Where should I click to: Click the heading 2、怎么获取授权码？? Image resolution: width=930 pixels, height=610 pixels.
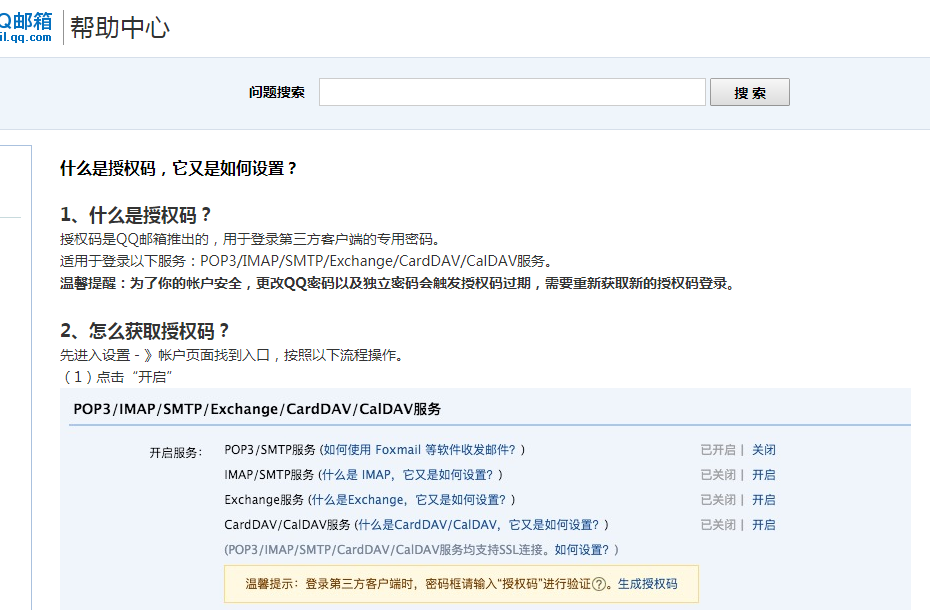pos(145,331)
